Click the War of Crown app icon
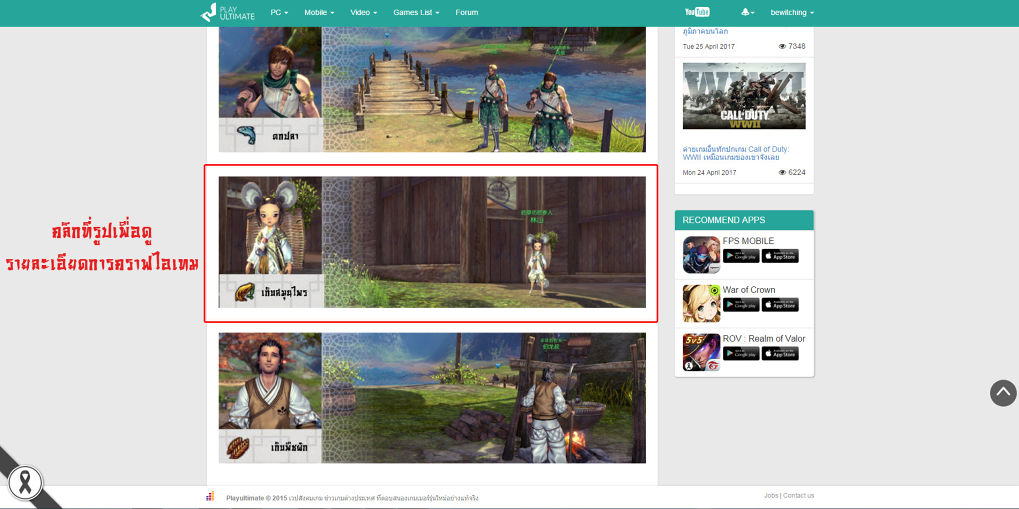 (701, 303)
